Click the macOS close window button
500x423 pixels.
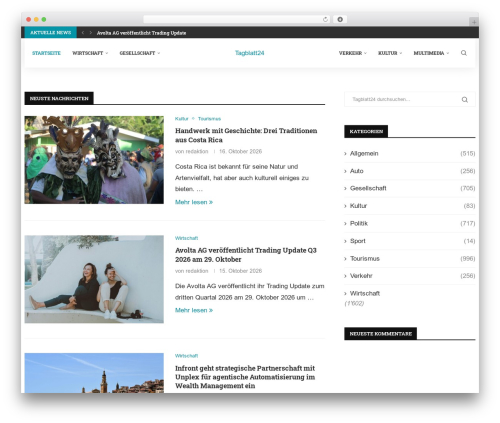tap(29, 19)
